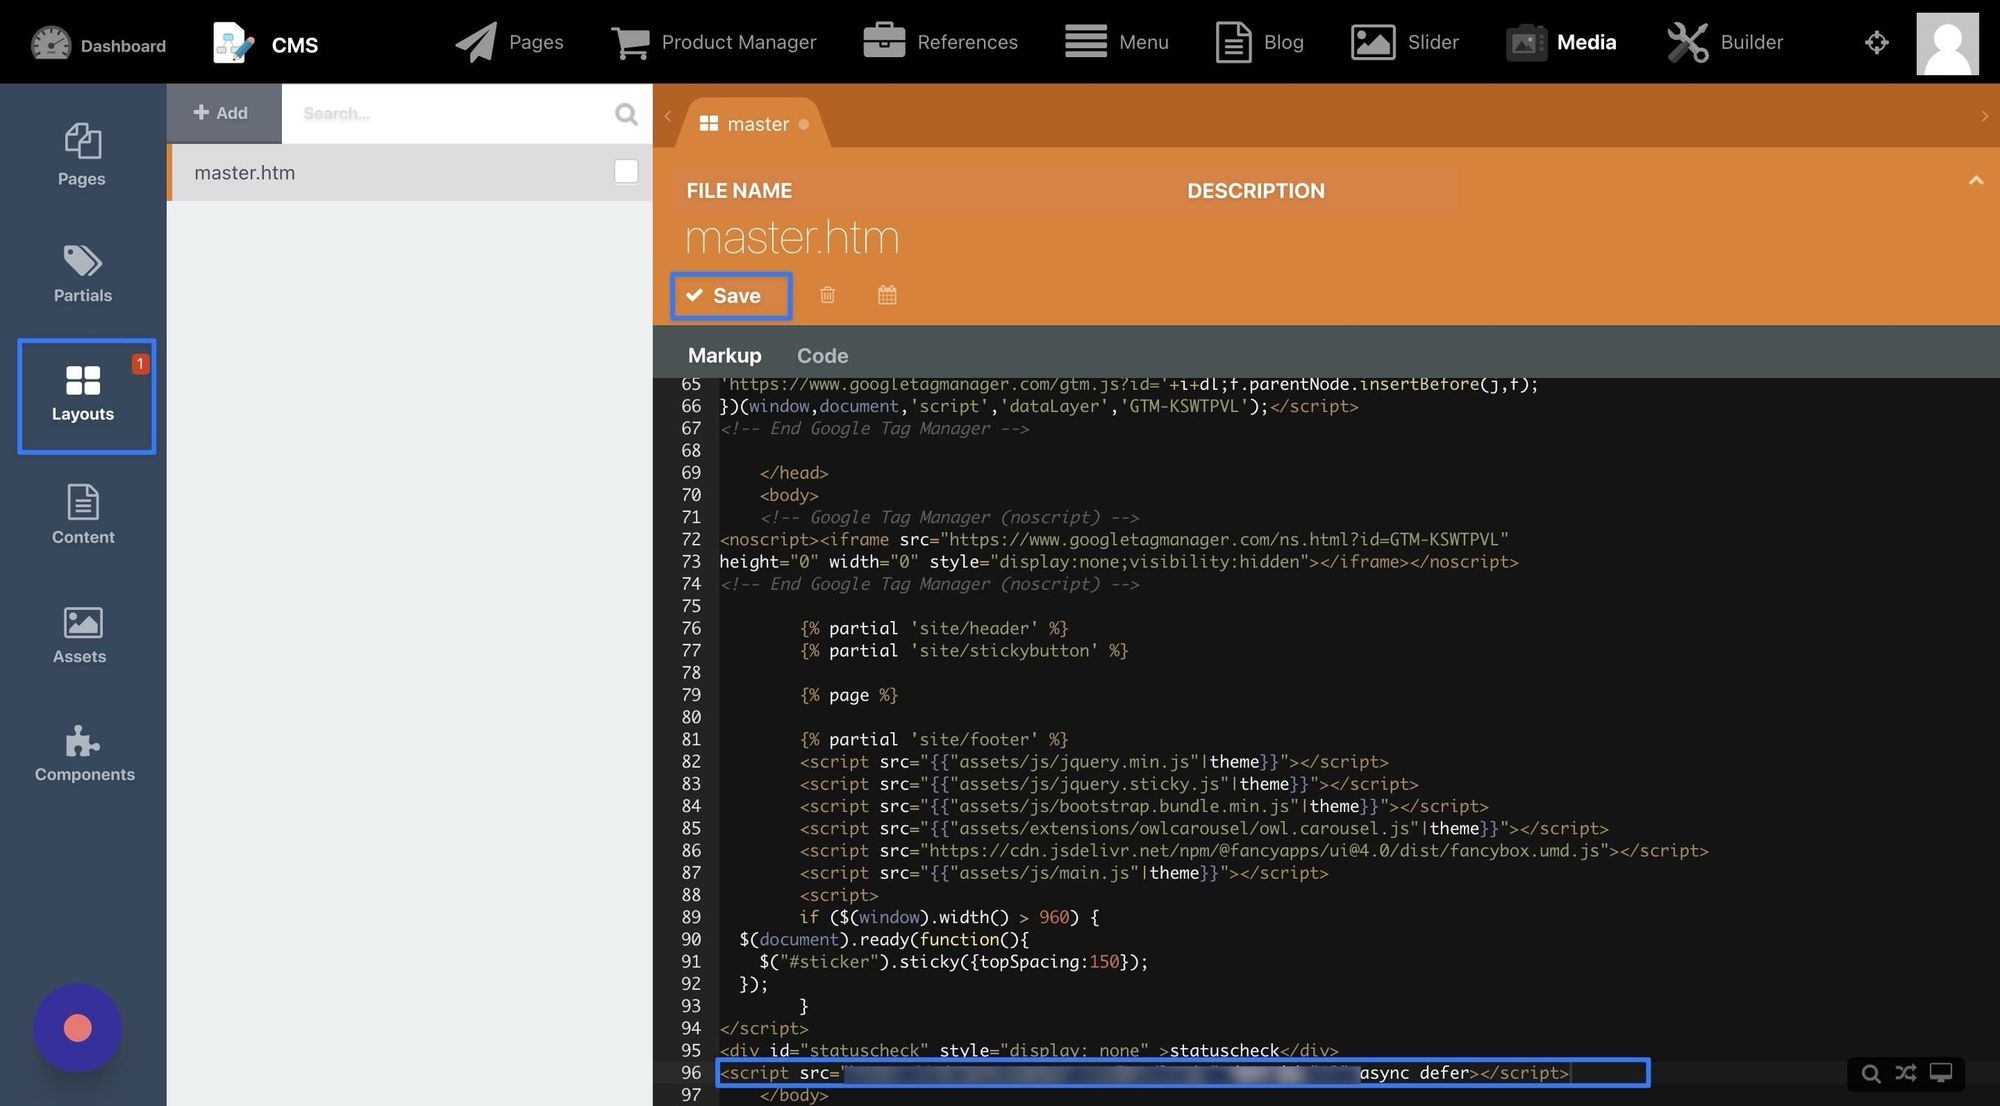Open the Builder tools
Image resolution: width=2000 pixels, height=1106 pixels.
1725,42
